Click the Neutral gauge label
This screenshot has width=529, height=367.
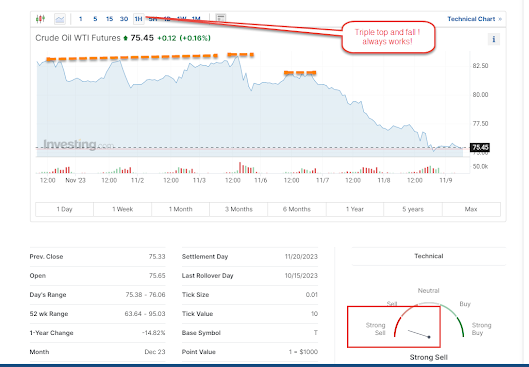pos(428,290)
